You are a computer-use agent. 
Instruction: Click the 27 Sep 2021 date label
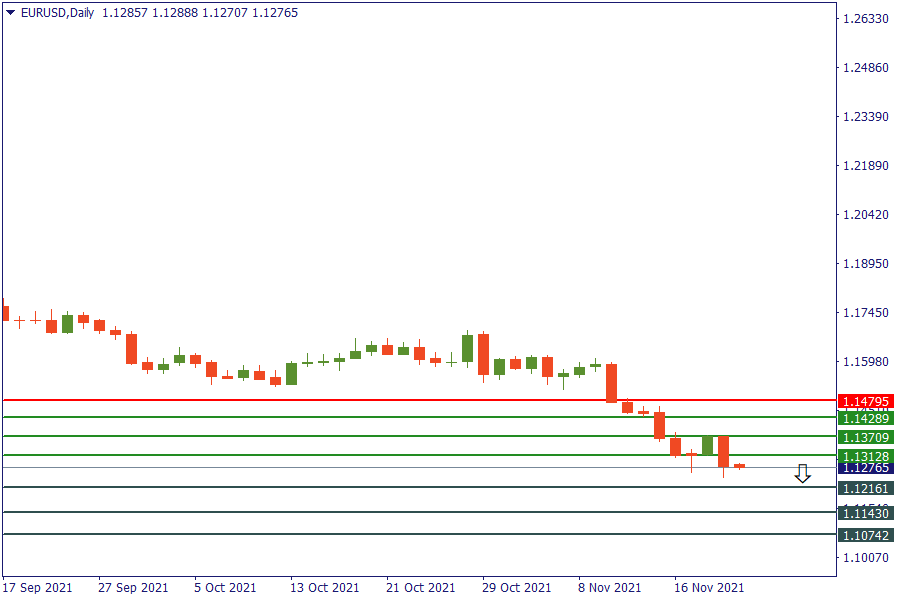133,588
